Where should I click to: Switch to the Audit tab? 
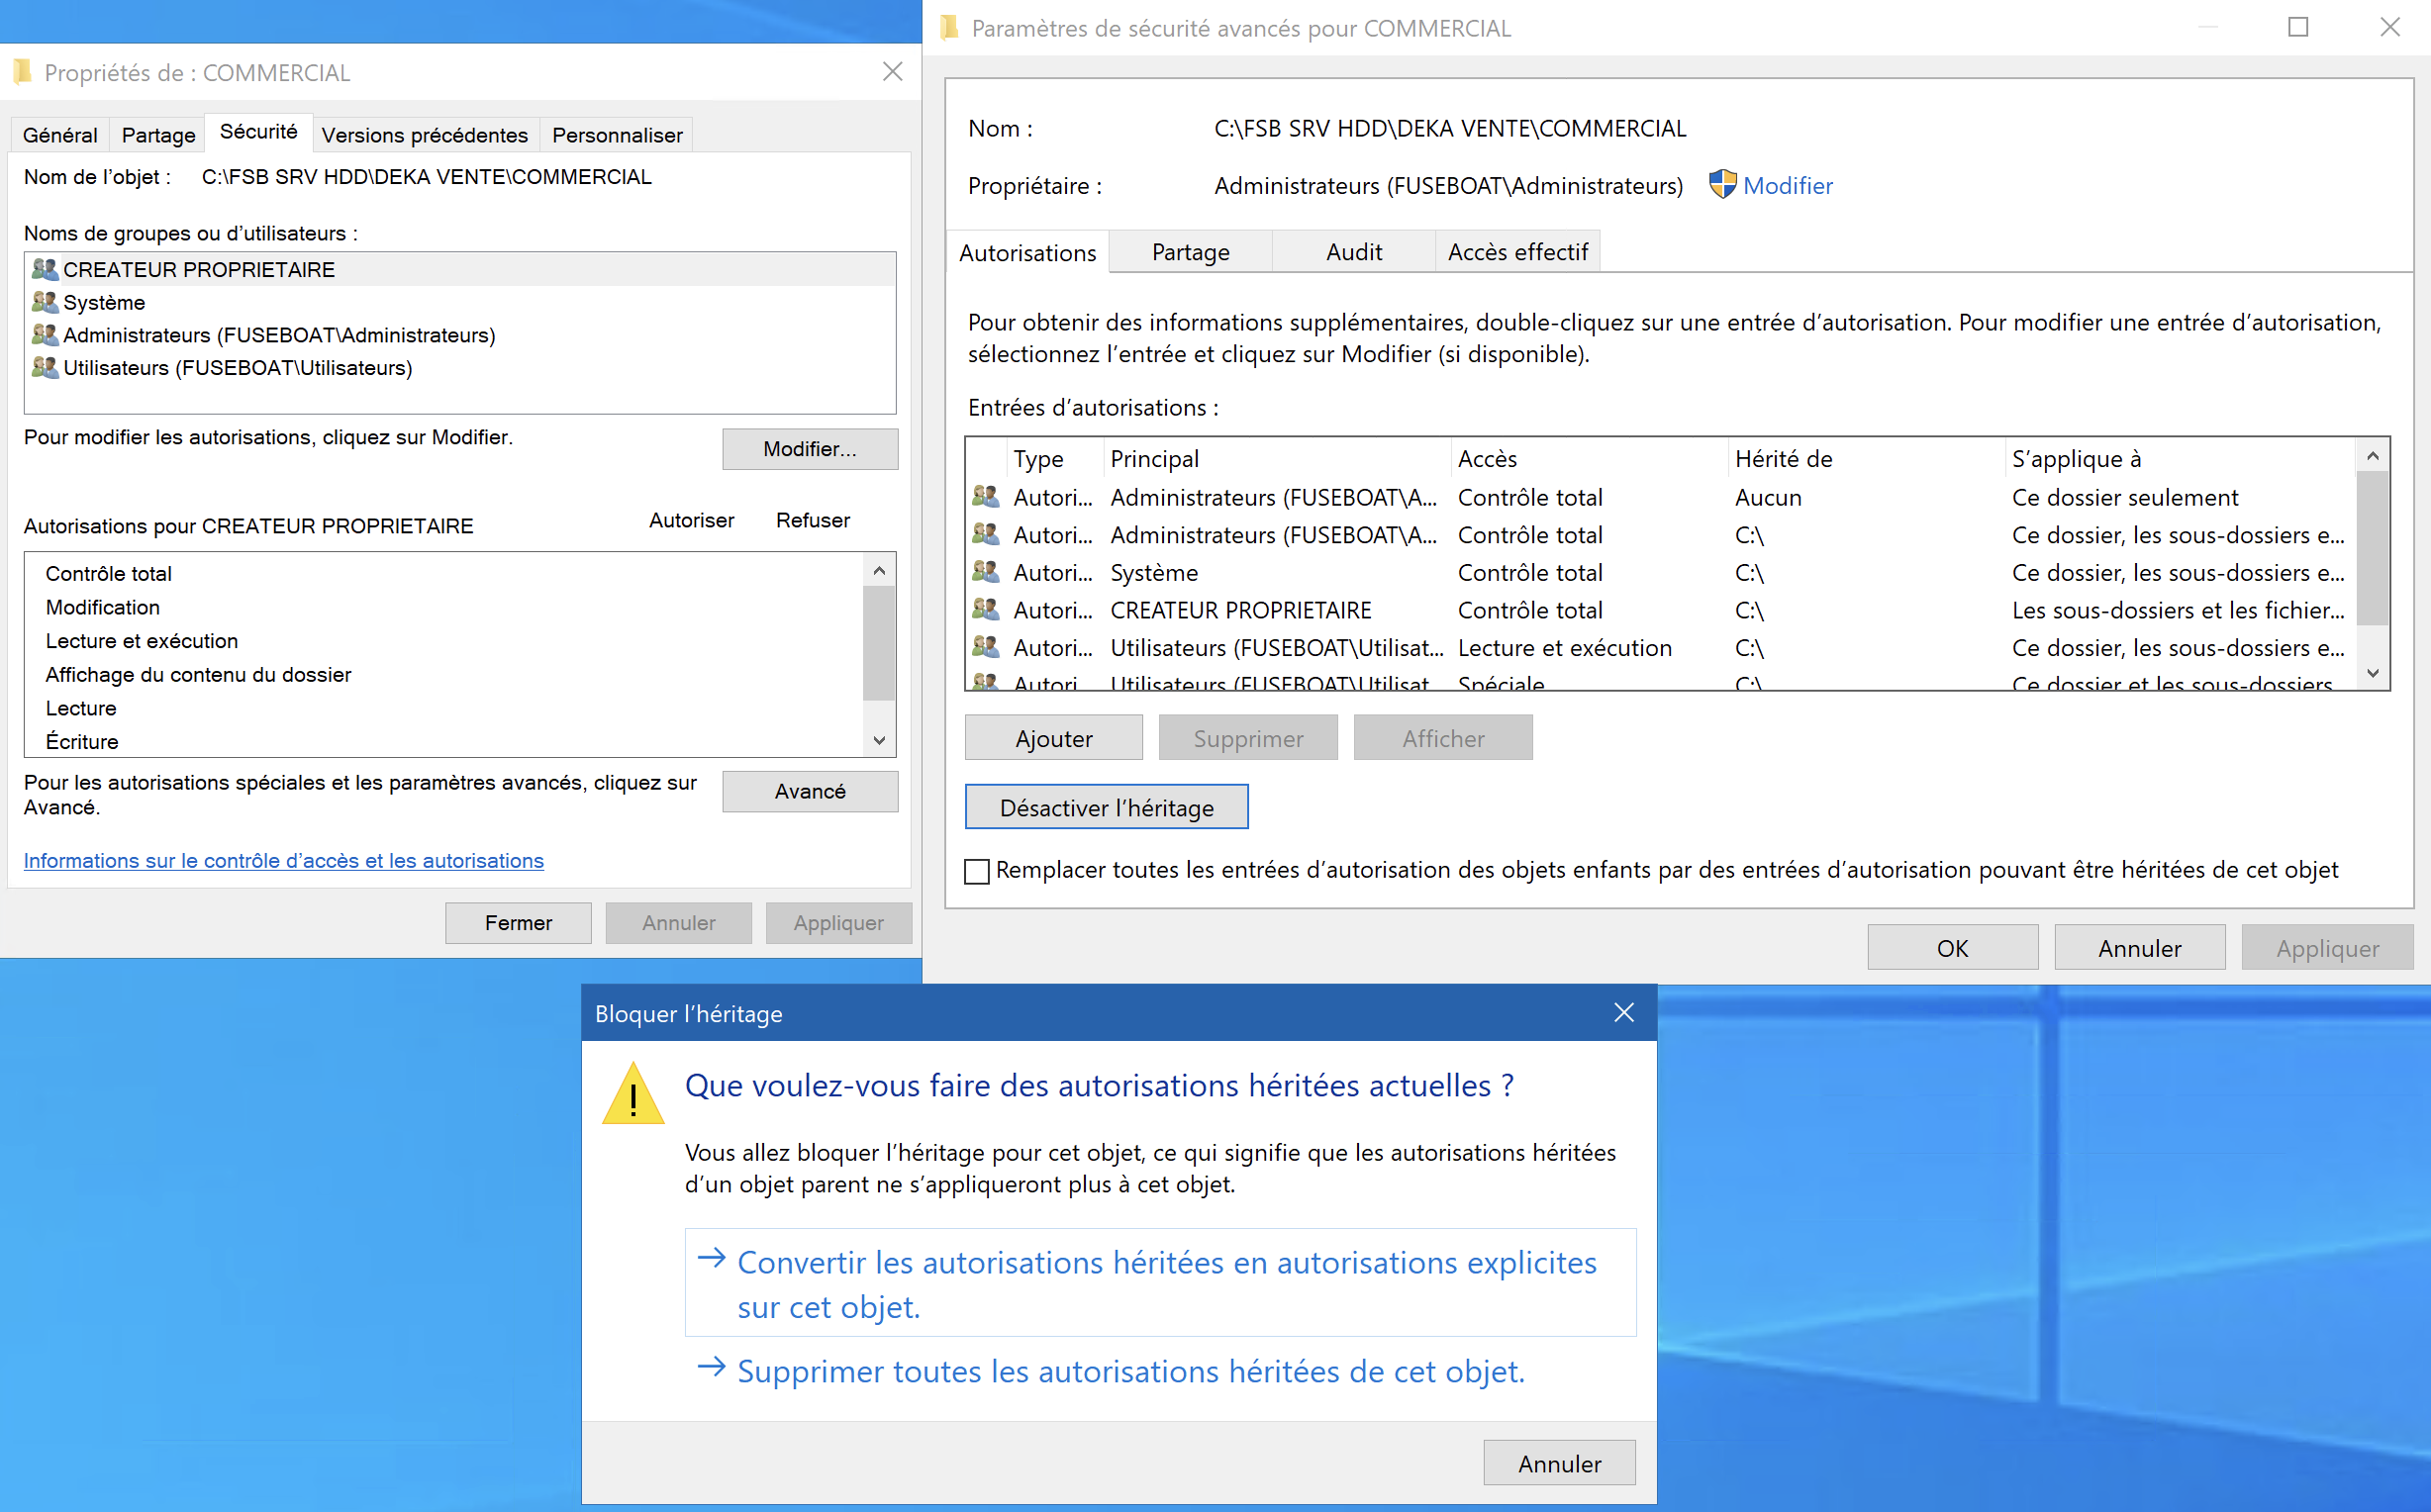click(1354, 252)
